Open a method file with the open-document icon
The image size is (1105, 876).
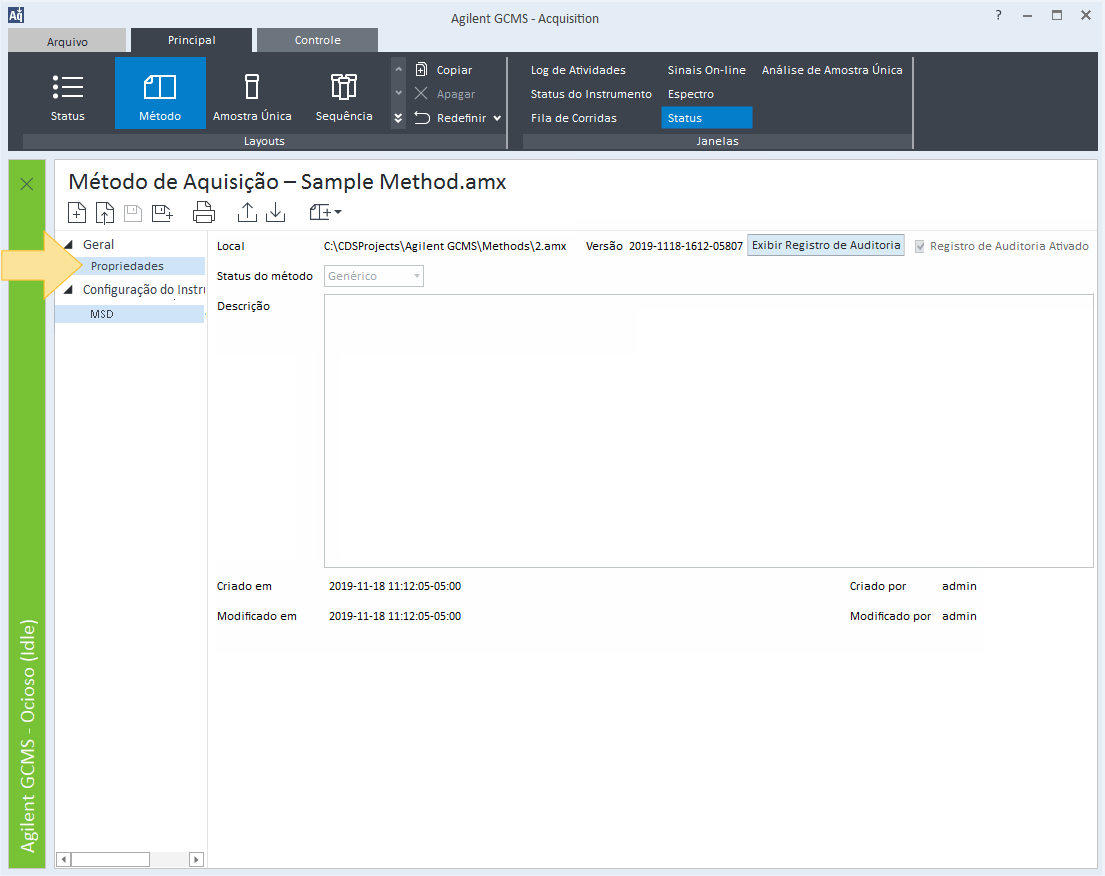(x=105, y=212)
